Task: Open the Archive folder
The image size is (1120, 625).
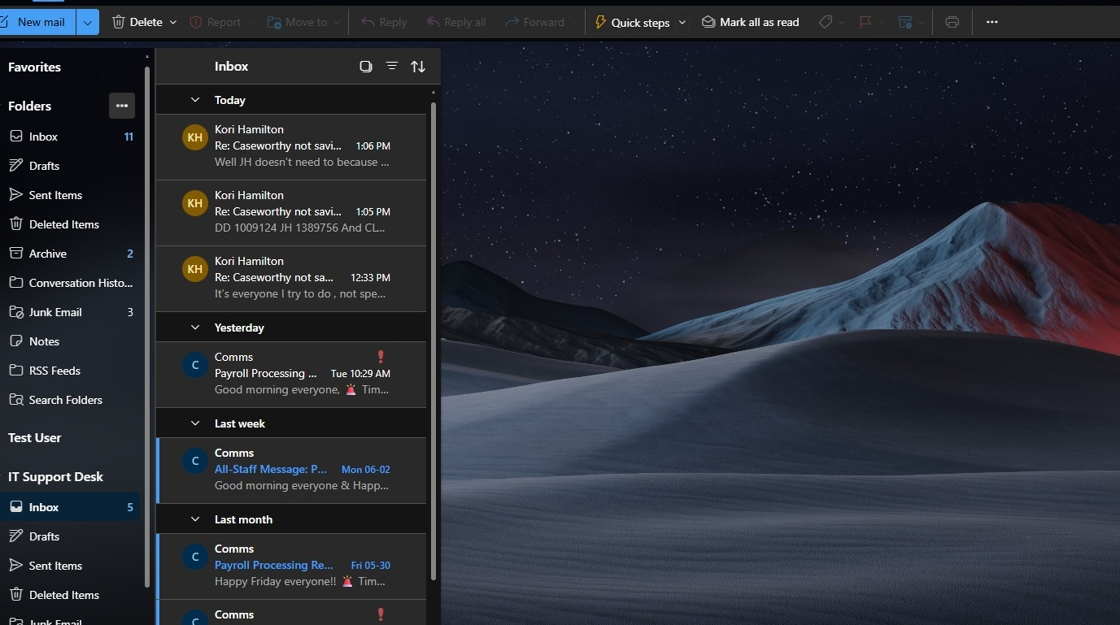Action: [x=71, y=254]
